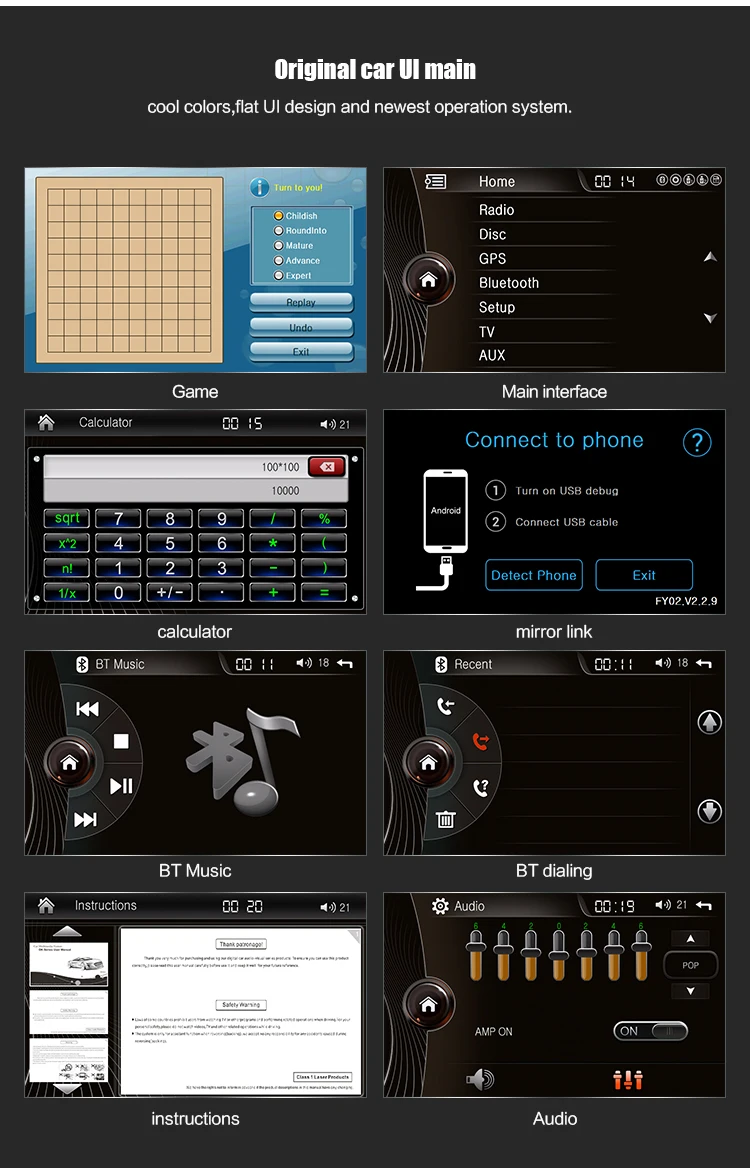Click Detect Phone button

pyautogui.click(x=533, y=575)
